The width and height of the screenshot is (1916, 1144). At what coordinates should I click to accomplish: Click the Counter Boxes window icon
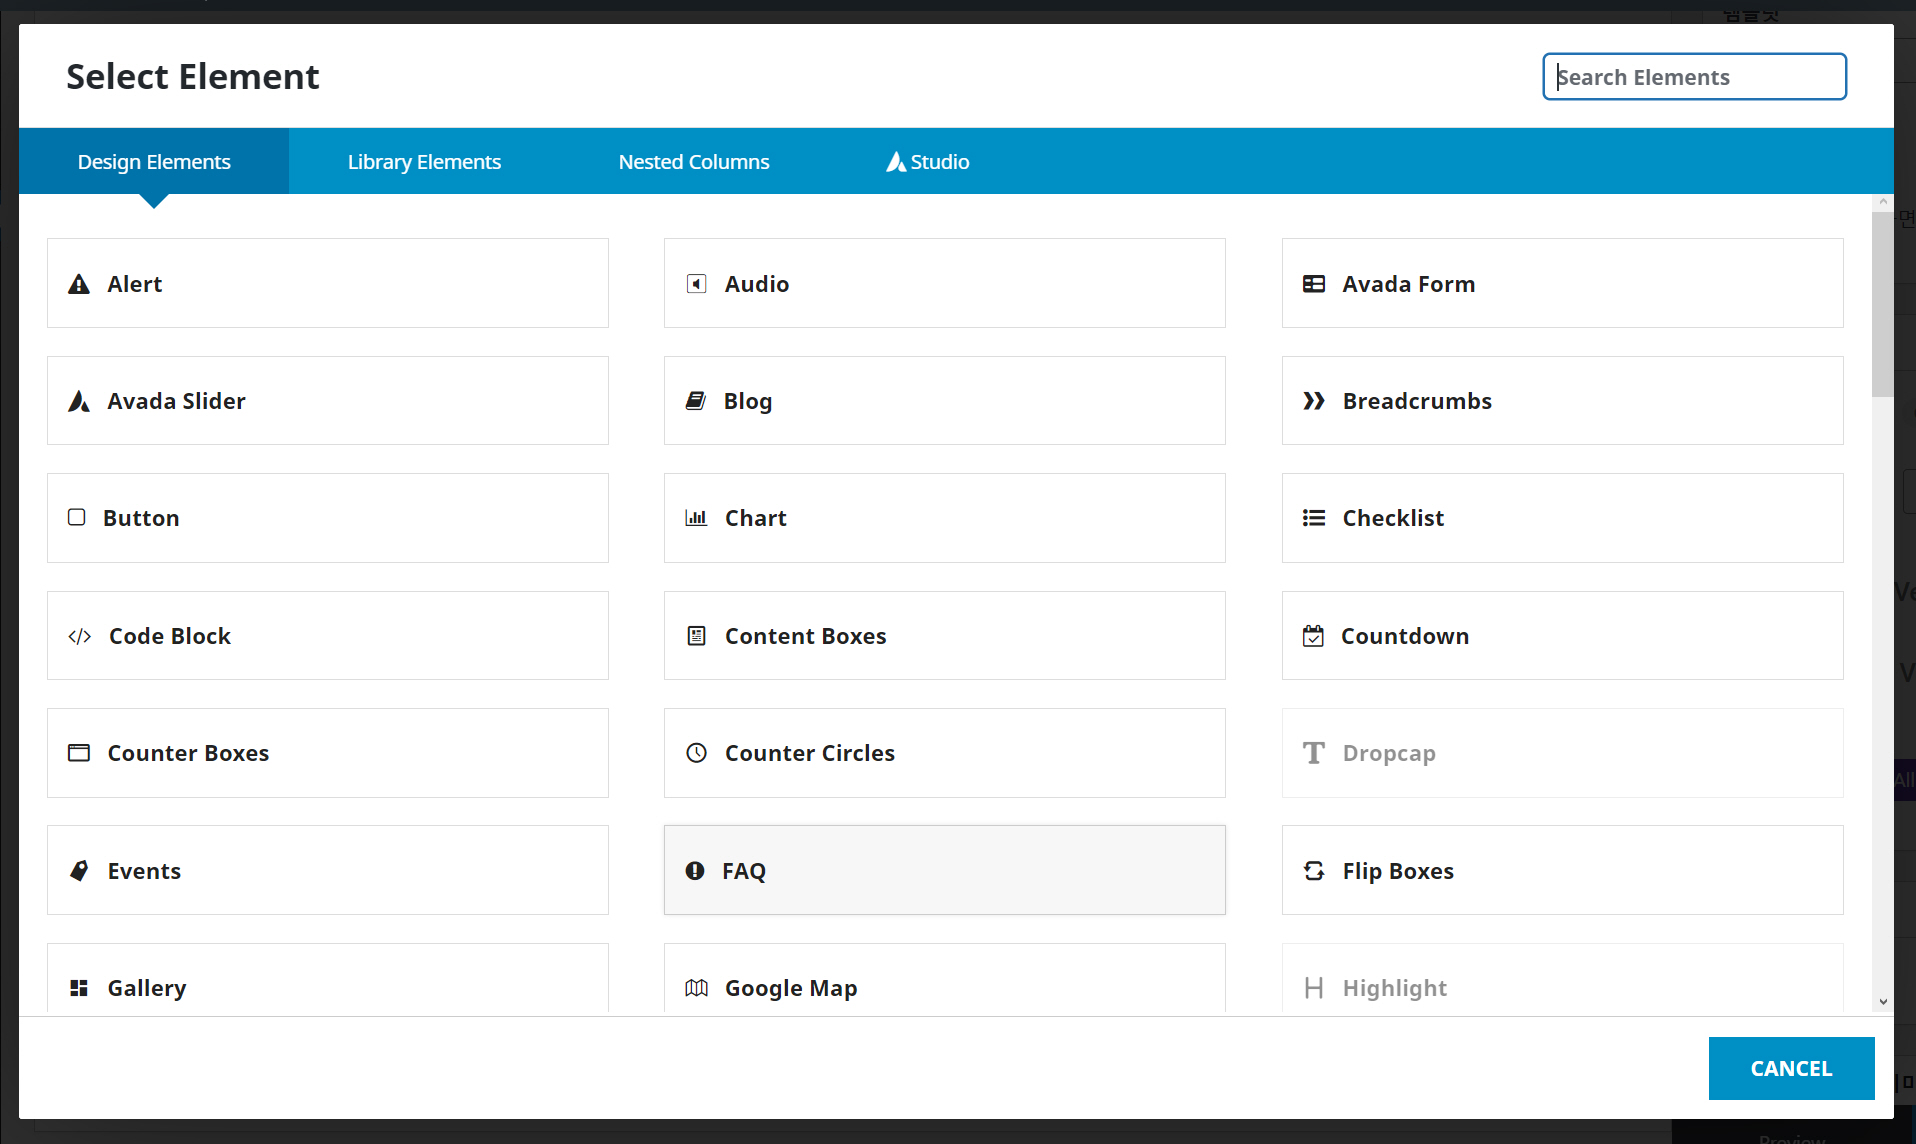(x=79, y=753)
